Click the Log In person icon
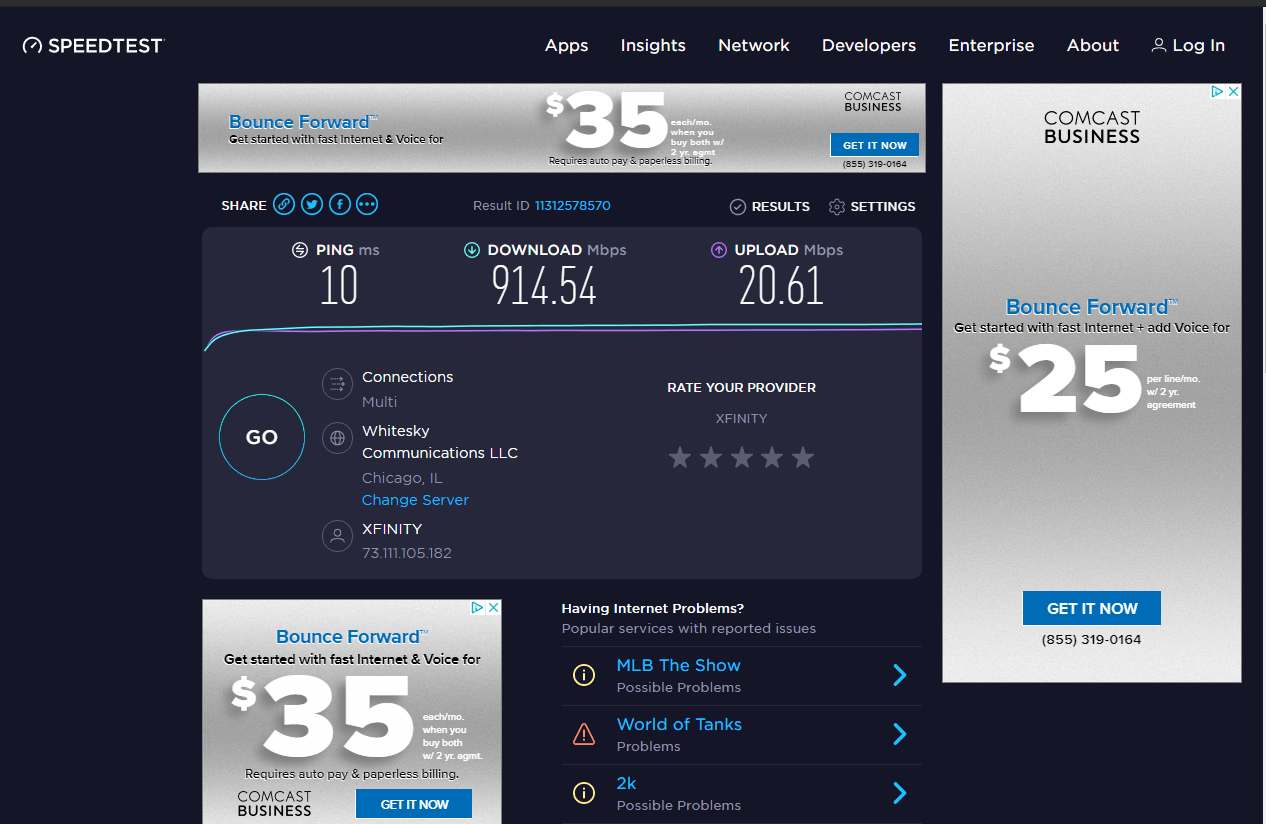The width and height of the screenshot is (1266, 824). (1159, 45)
